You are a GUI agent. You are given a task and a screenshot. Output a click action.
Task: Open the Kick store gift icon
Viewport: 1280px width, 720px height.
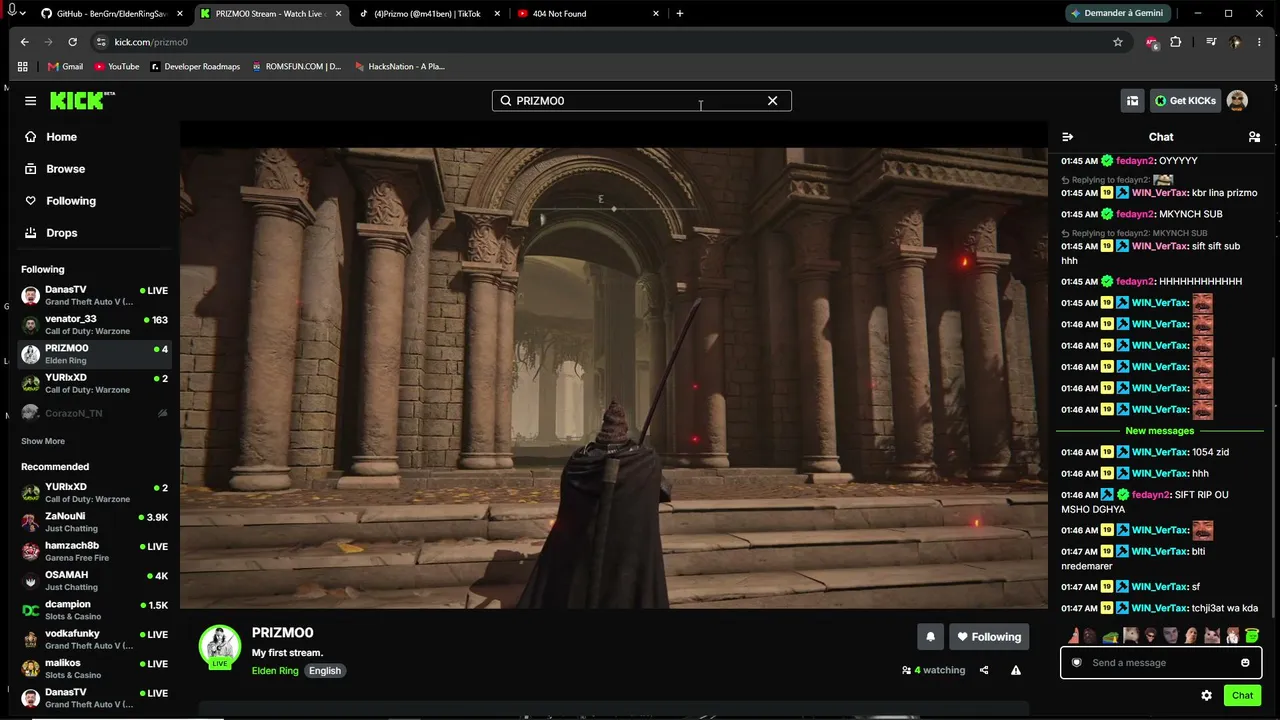(x=1132, y=101)
